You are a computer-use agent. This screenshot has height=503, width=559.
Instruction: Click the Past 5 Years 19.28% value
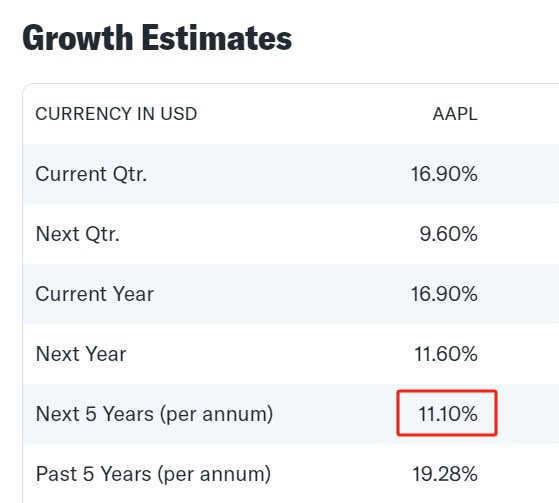(x=445, y=474)
